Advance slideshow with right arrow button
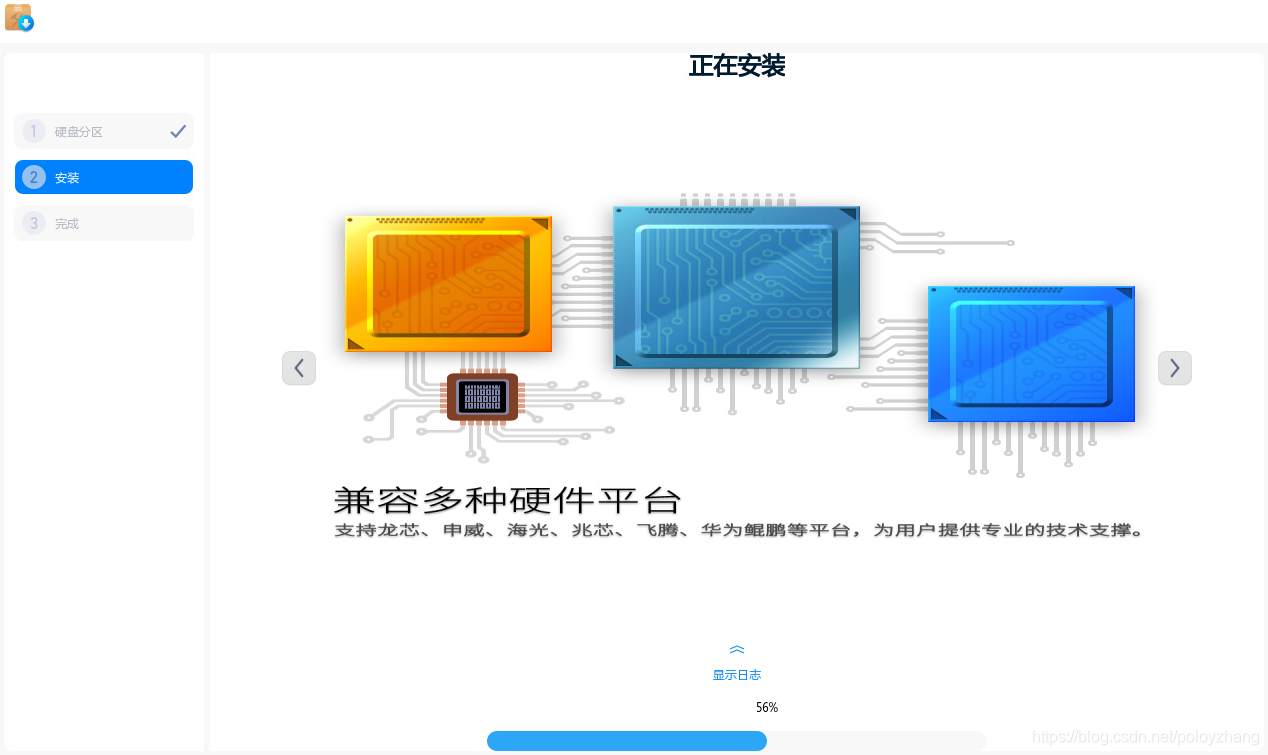Screen dimensions: 1268x755 pyautogui.click(x=1175, y=368)
